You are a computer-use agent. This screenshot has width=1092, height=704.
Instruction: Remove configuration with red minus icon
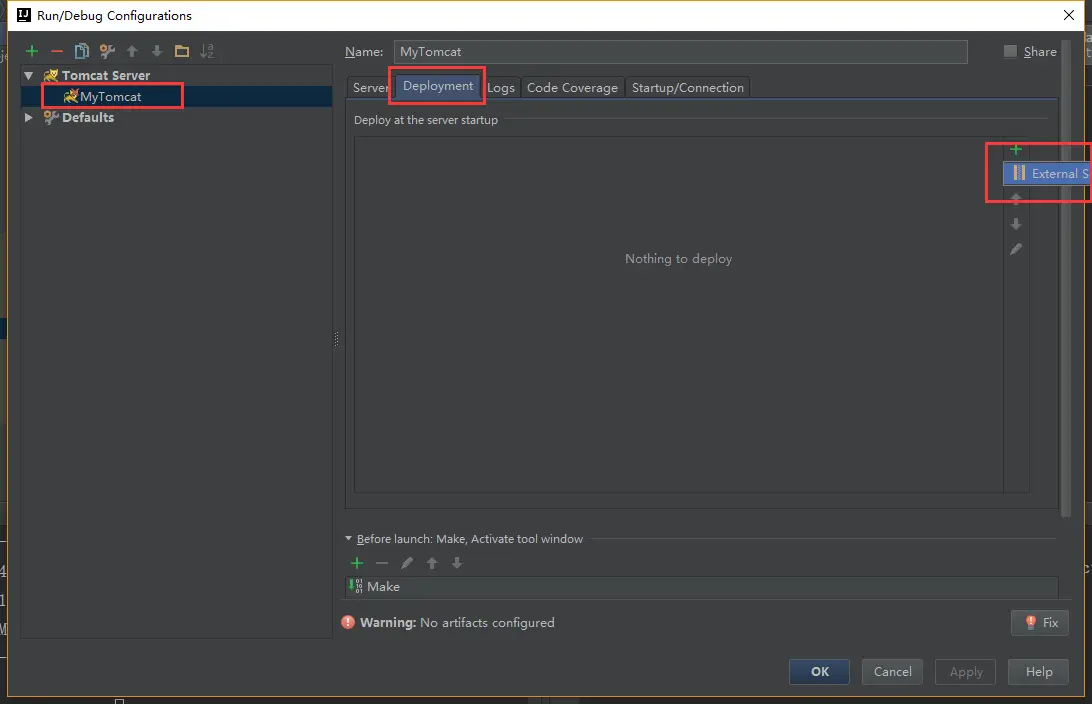click(57, 51)
